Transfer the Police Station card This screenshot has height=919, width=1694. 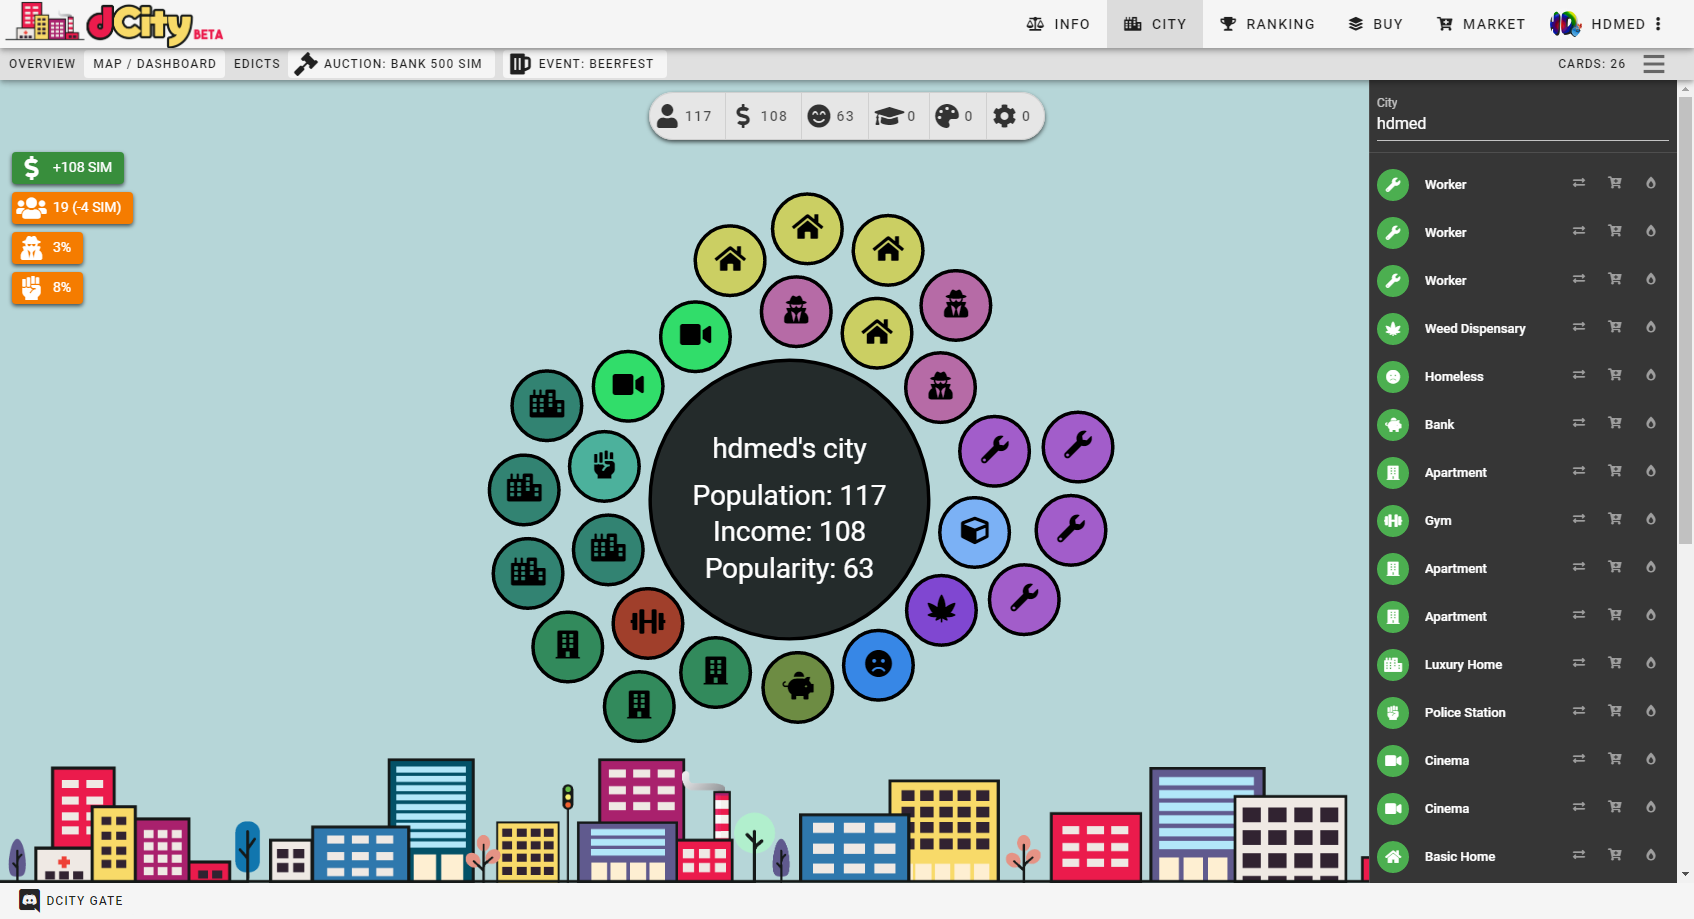(x=1579, y=711)
